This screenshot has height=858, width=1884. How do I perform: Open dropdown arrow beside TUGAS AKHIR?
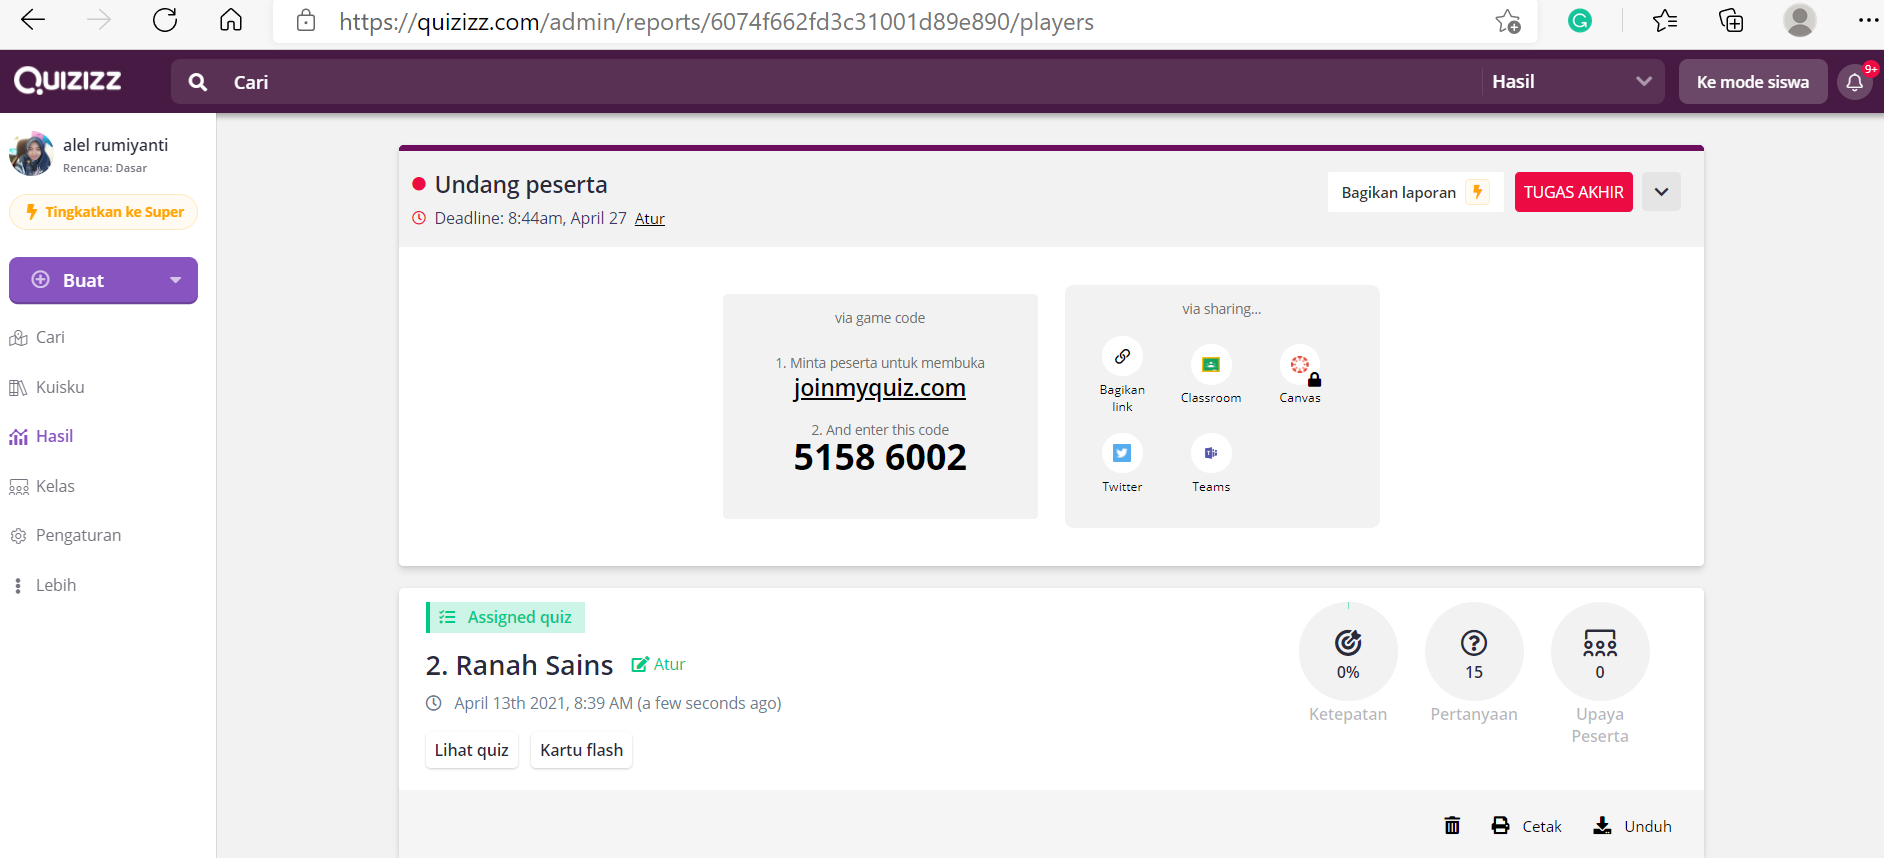pos(1661,192)
